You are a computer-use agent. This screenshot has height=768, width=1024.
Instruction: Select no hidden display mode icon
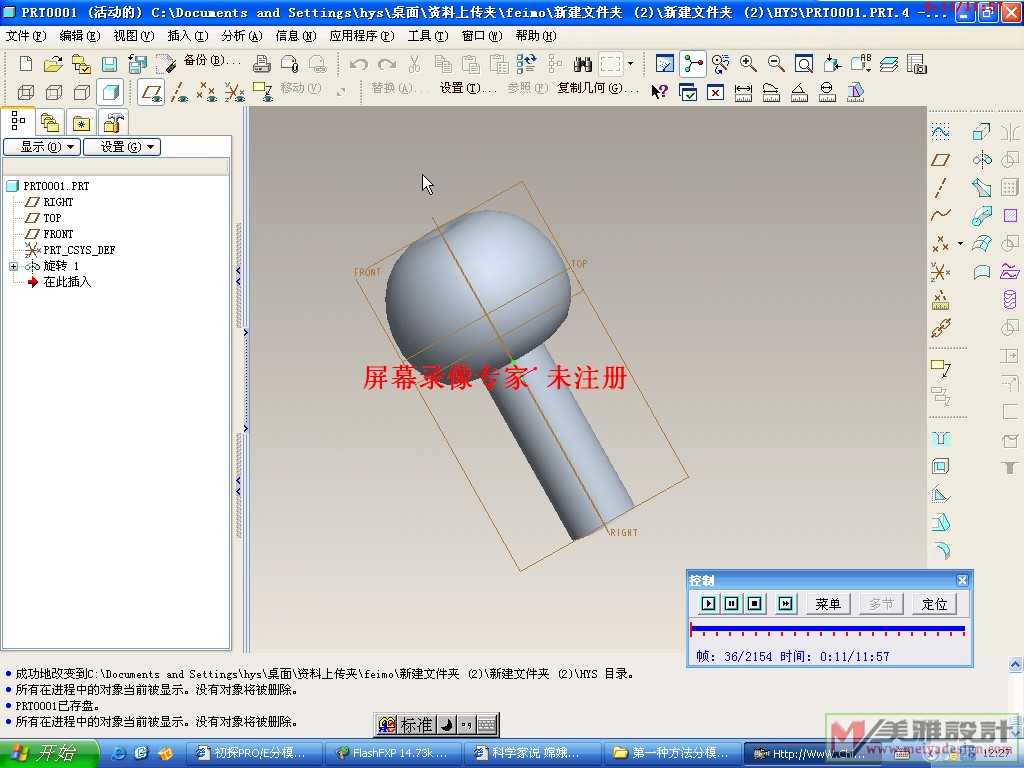pos(82,92)
